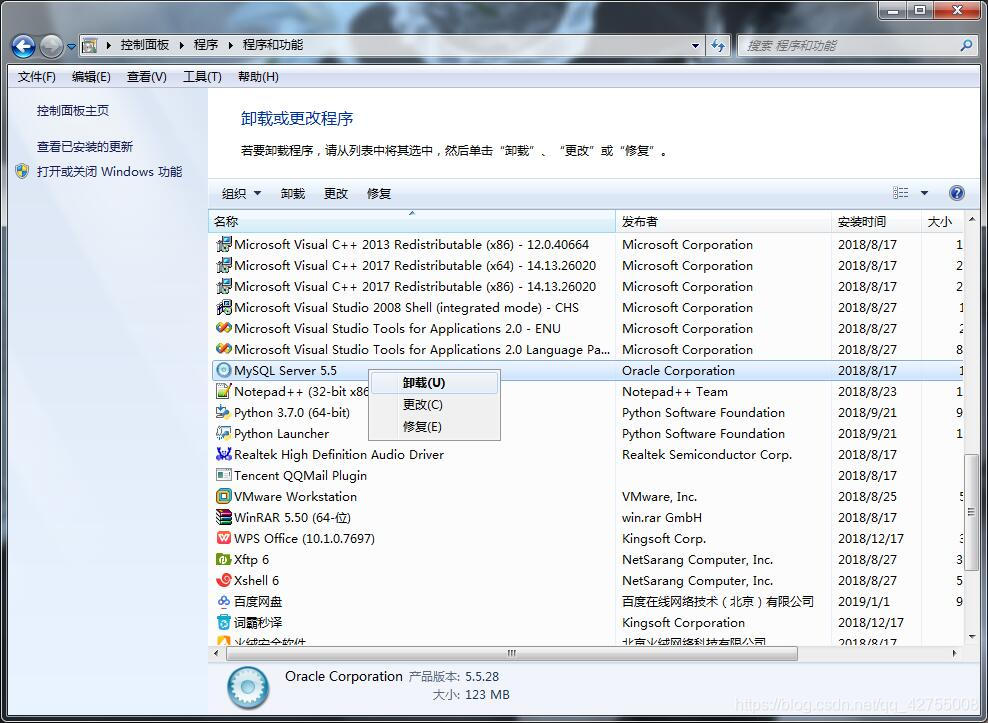The image size is (988, 723).
Task: Open the 帮助(H) menu
Action: (x=258, y=77)
